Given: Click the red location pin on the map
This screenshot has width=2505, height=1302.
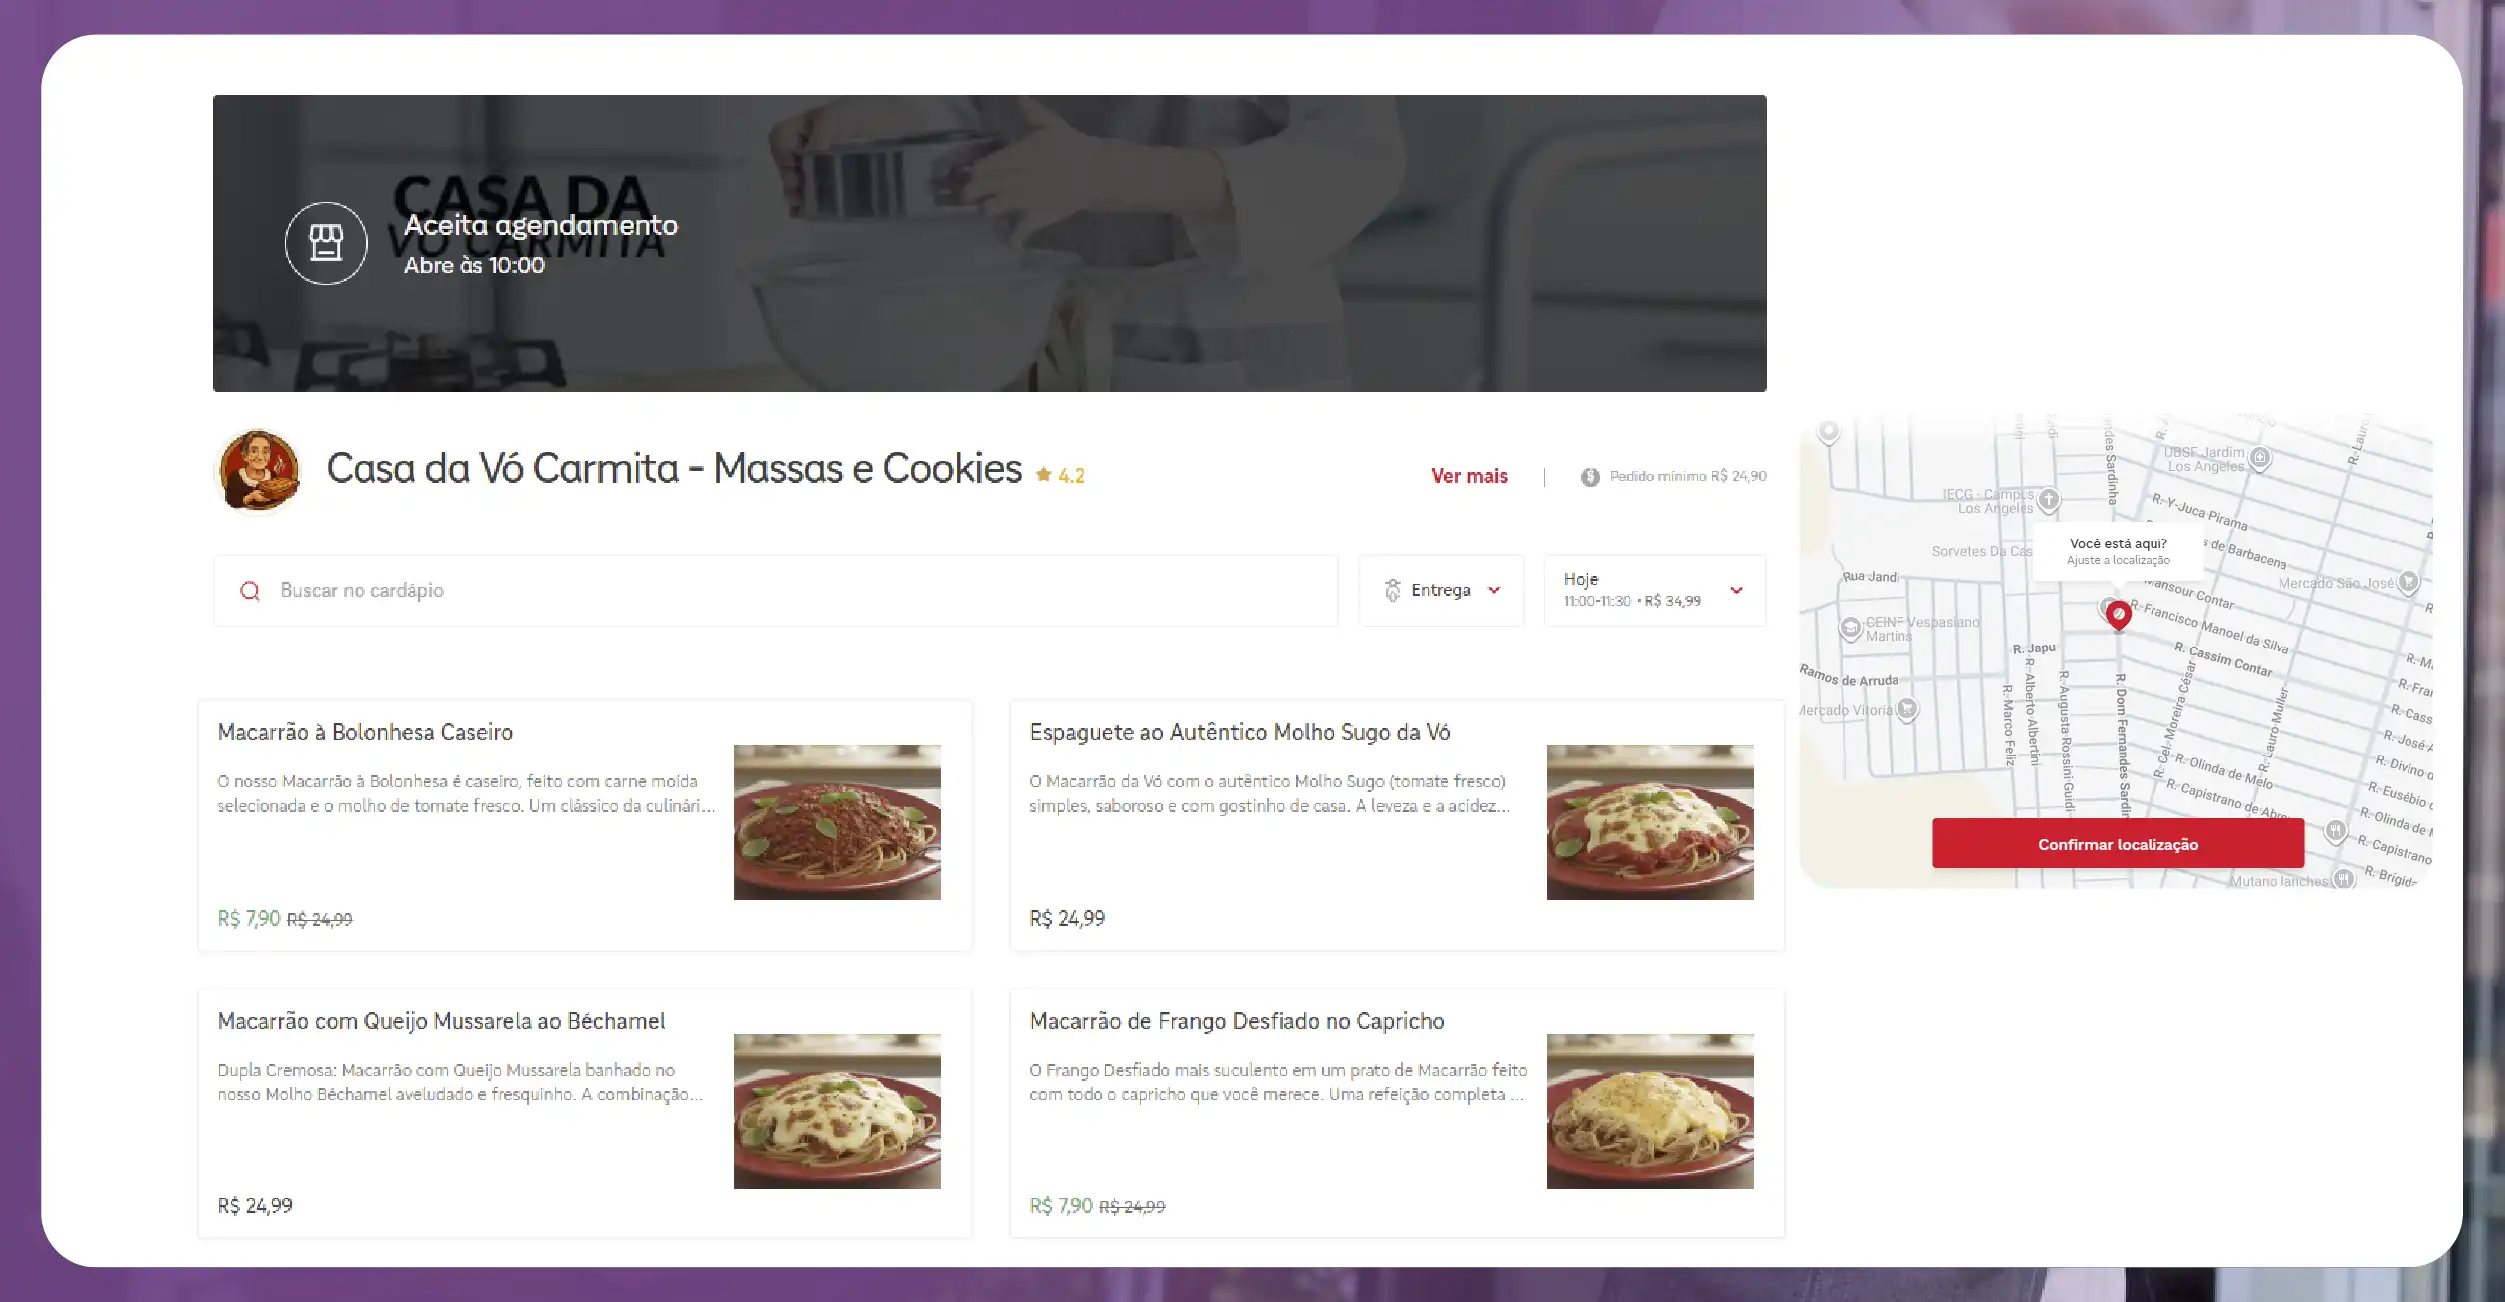Looking at the screenshot, I should [x=2117, y=614].
